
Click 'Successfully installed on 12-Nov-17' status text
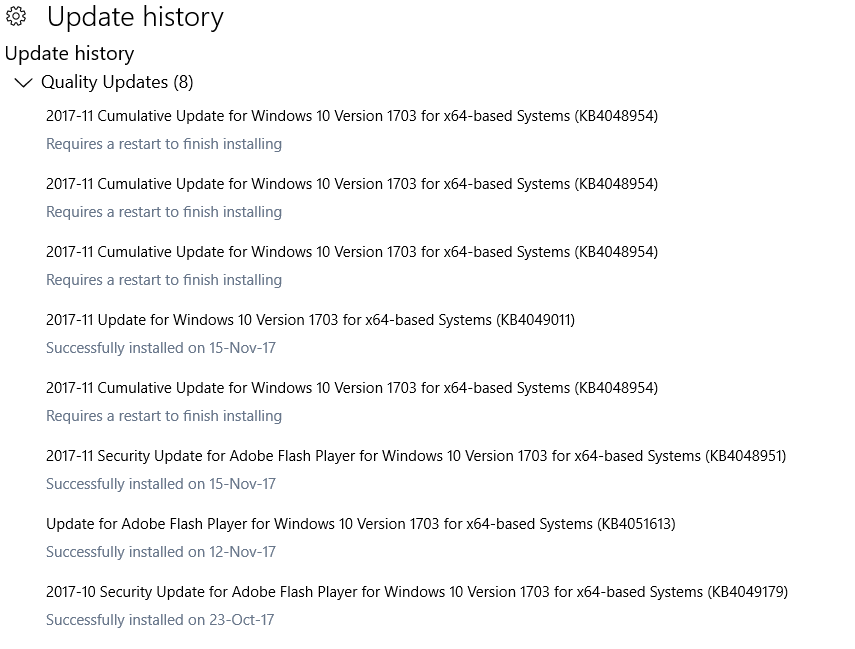(160, 552)
